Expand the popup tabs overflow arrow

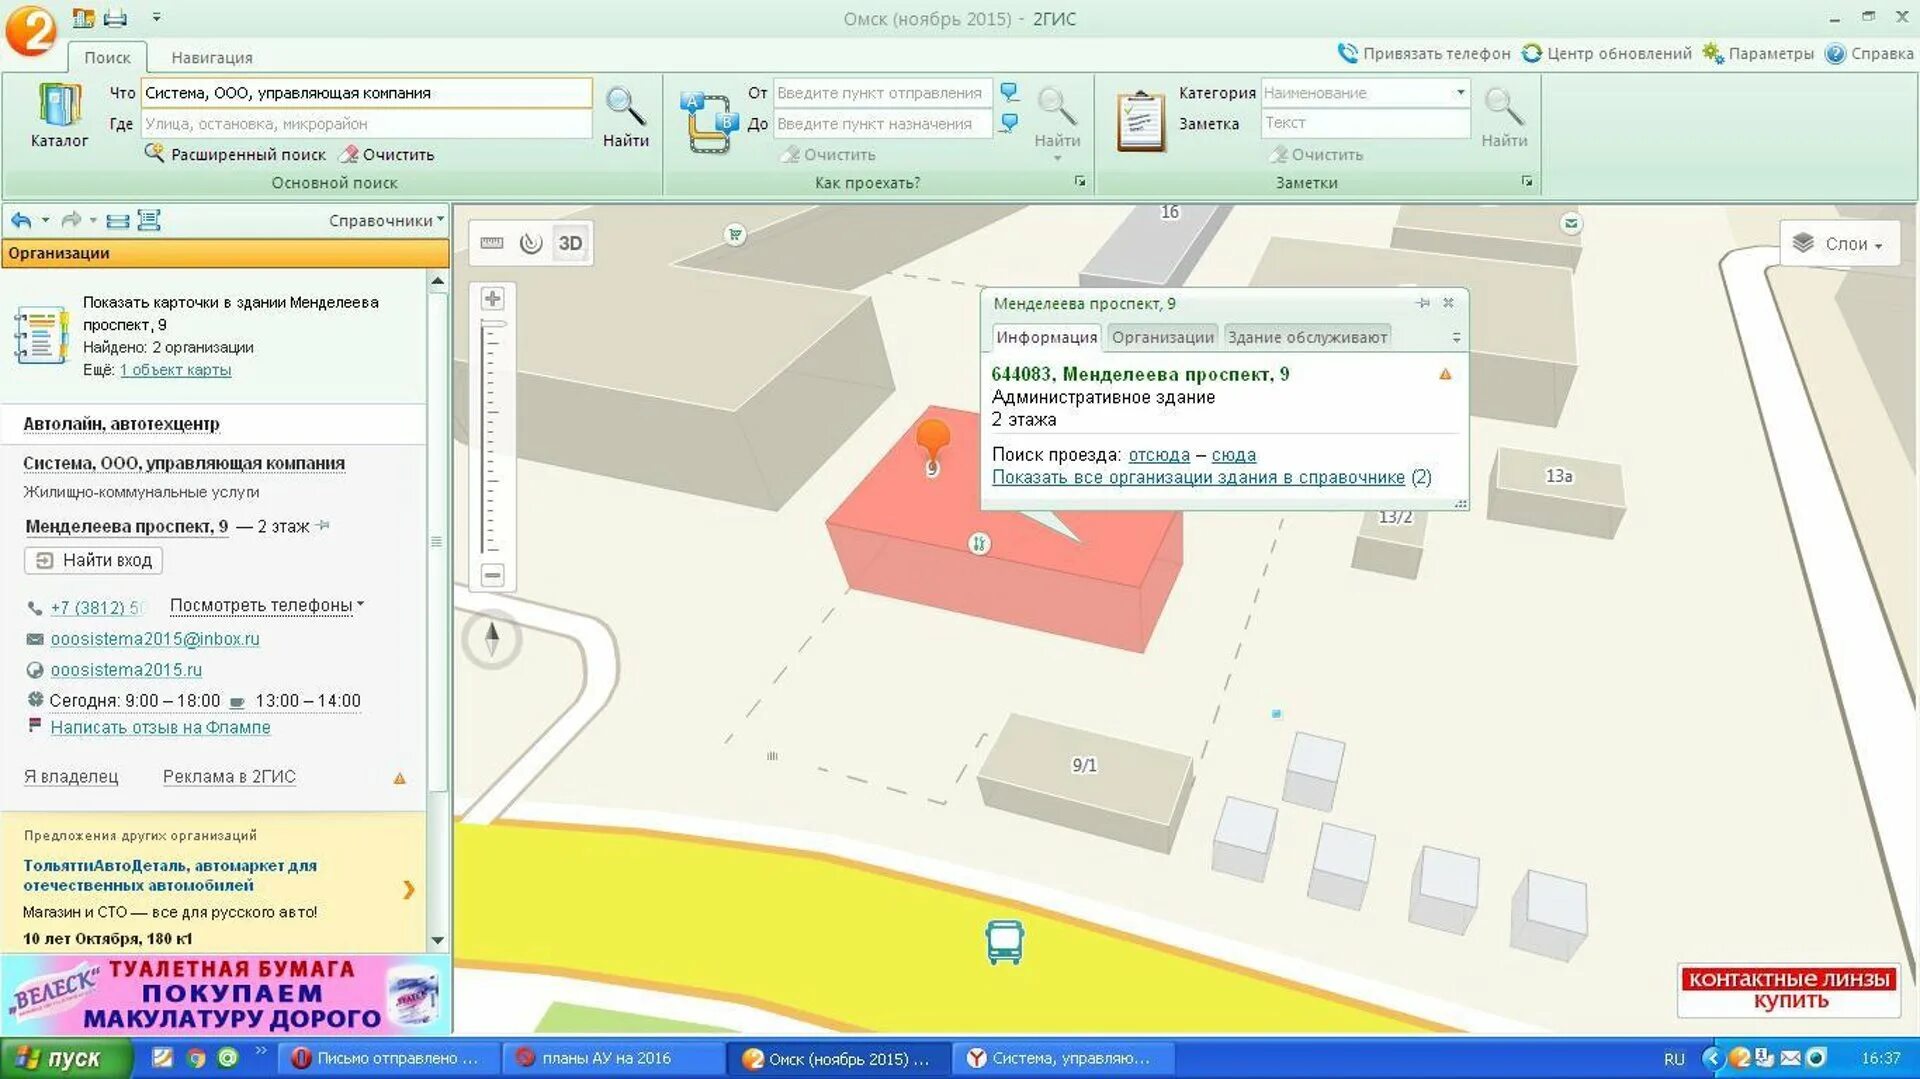click(1456, 338)
